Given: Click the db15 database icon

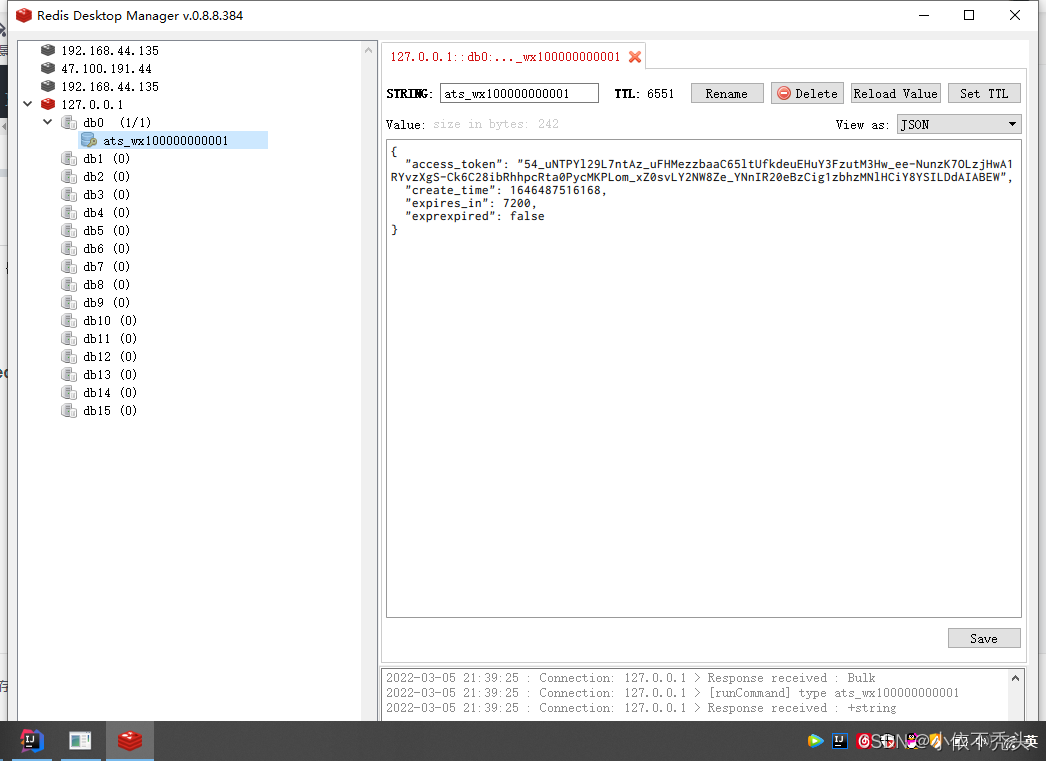Looking at the screenshot, I should click(69, 410).
